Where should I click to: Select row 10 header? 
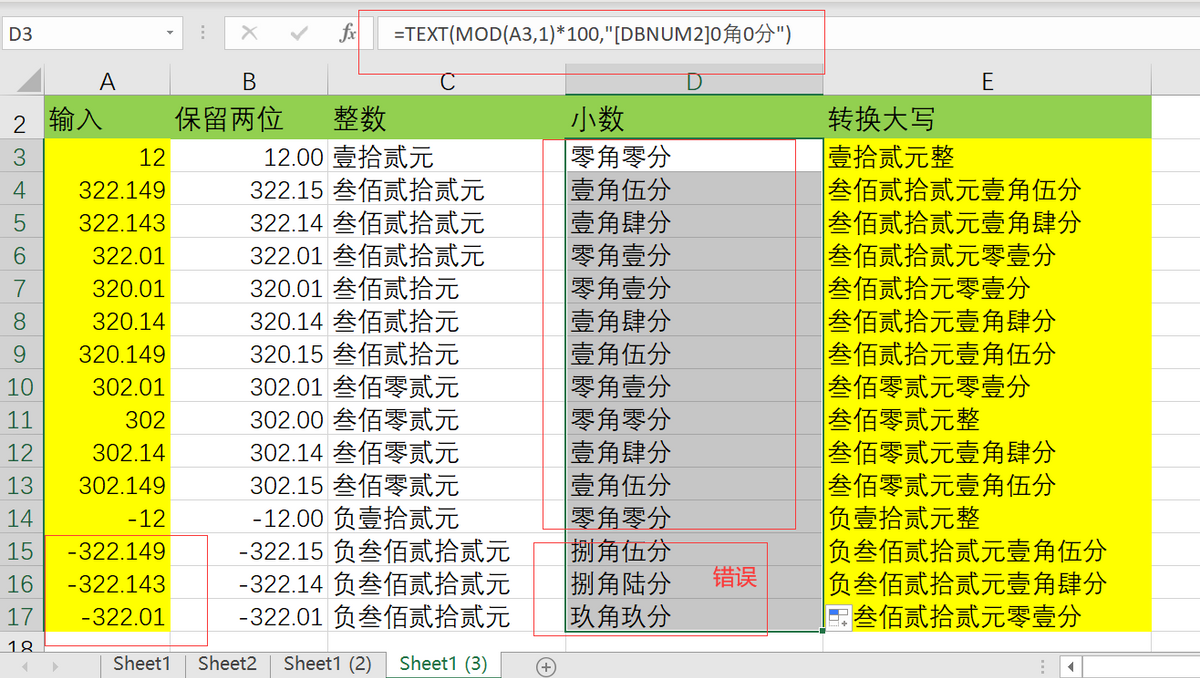click(22, 386)
